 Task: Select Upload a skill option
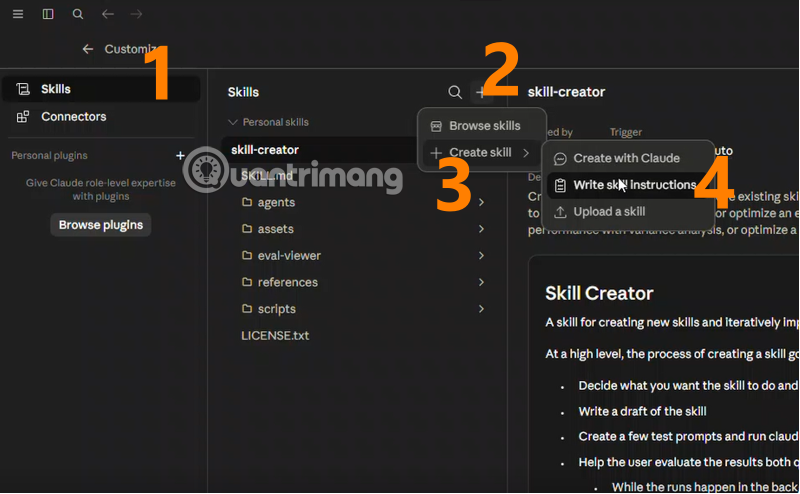click(627, 211)
